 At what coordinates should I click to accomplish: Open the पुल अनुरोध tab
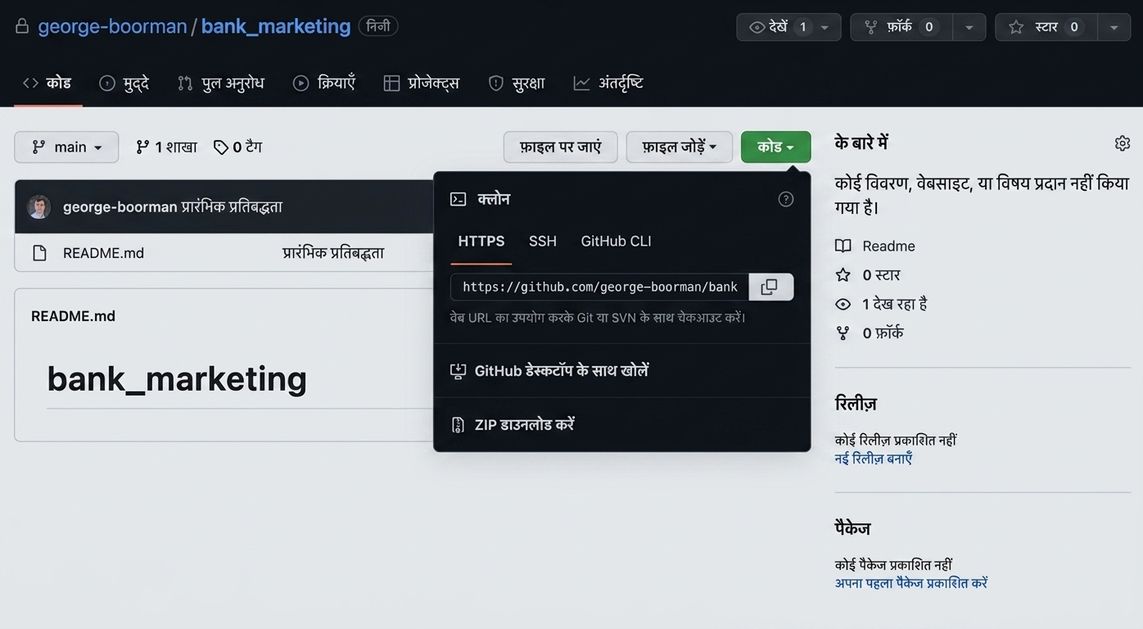(221, 83)
